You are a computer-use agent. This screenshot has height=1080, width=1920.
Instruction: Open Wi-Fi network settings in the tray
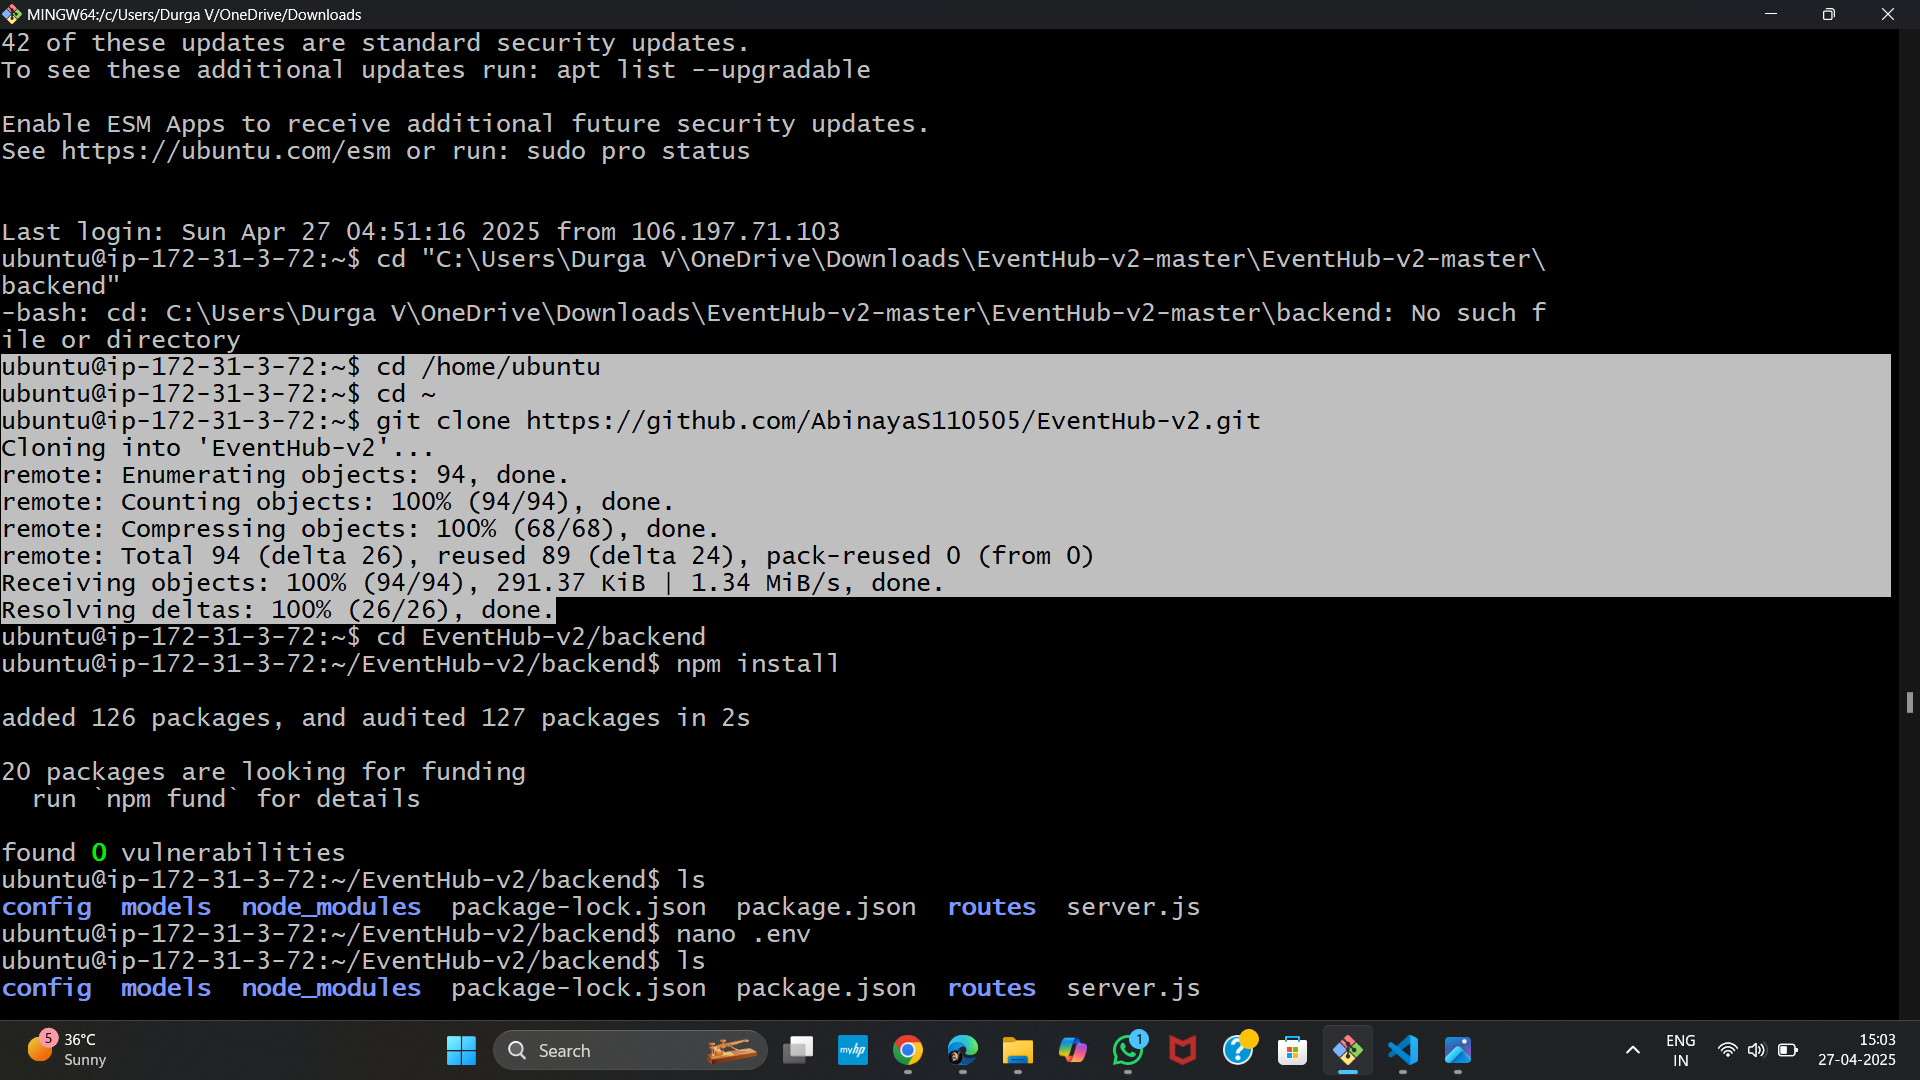point(1727,1050)
